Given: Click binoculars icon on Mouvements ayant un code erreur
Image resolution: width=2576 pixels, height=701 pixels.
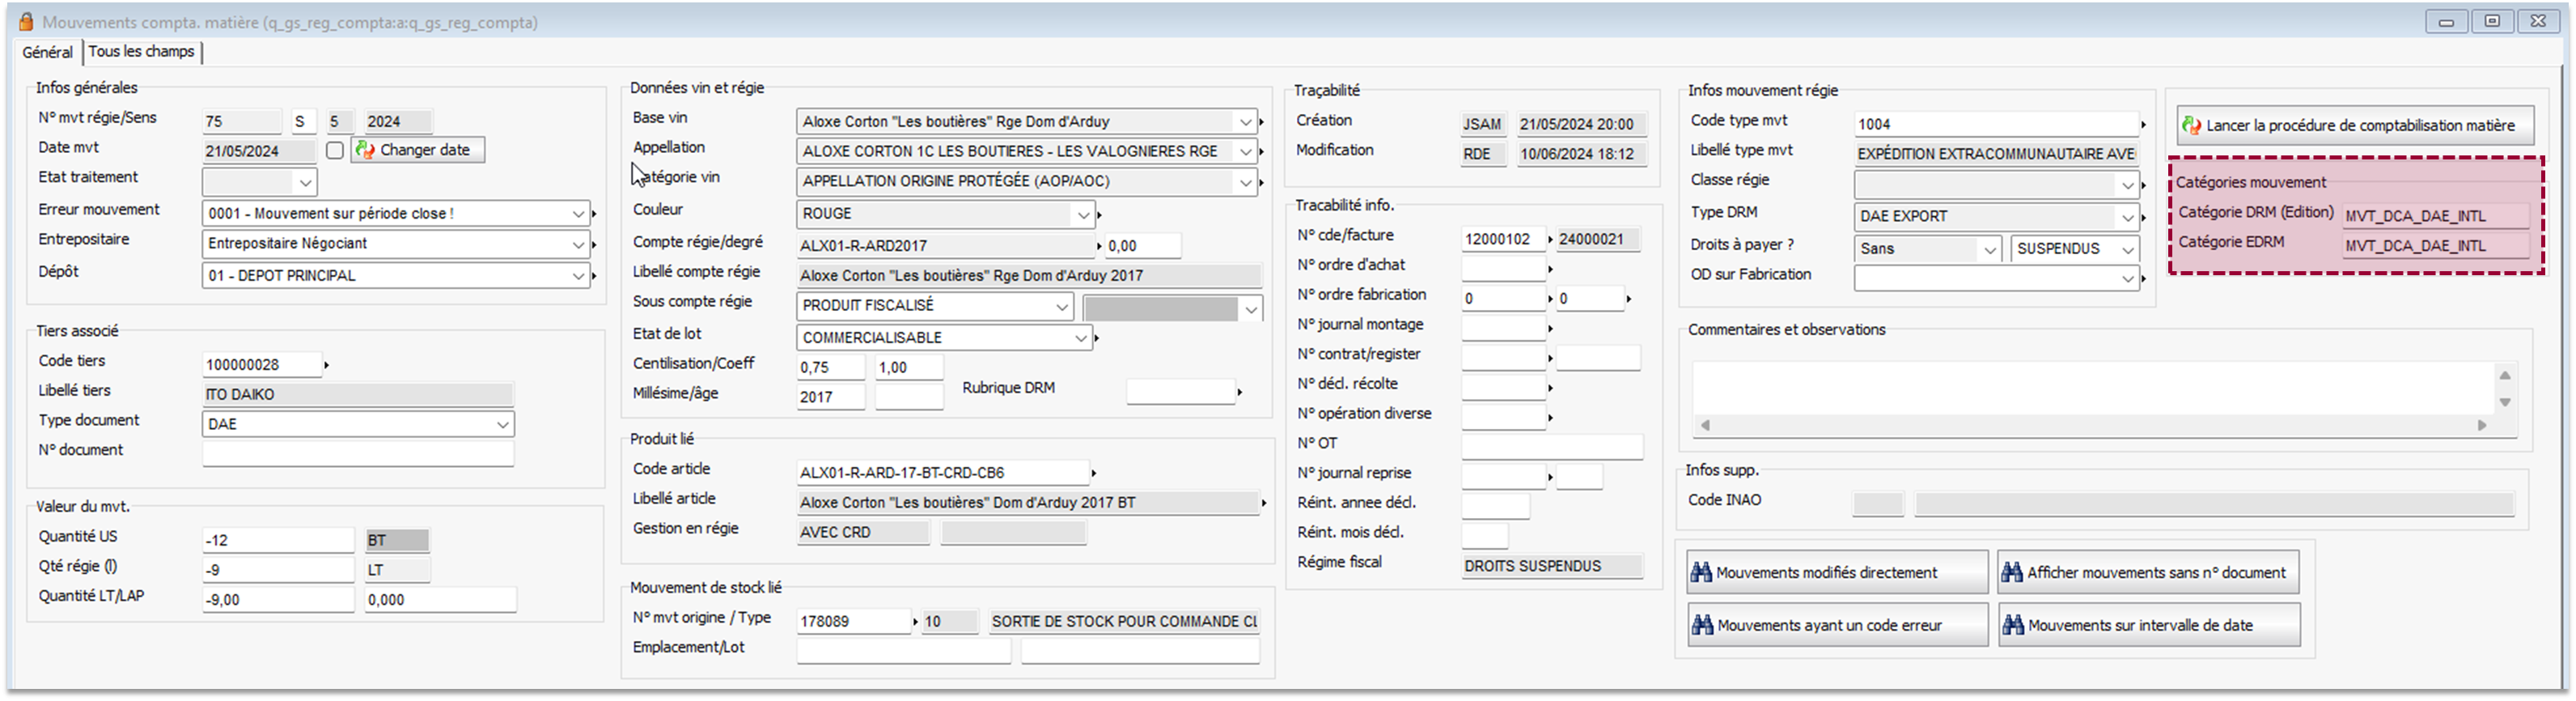Looking at the screenshot, I should (1701, 625).
